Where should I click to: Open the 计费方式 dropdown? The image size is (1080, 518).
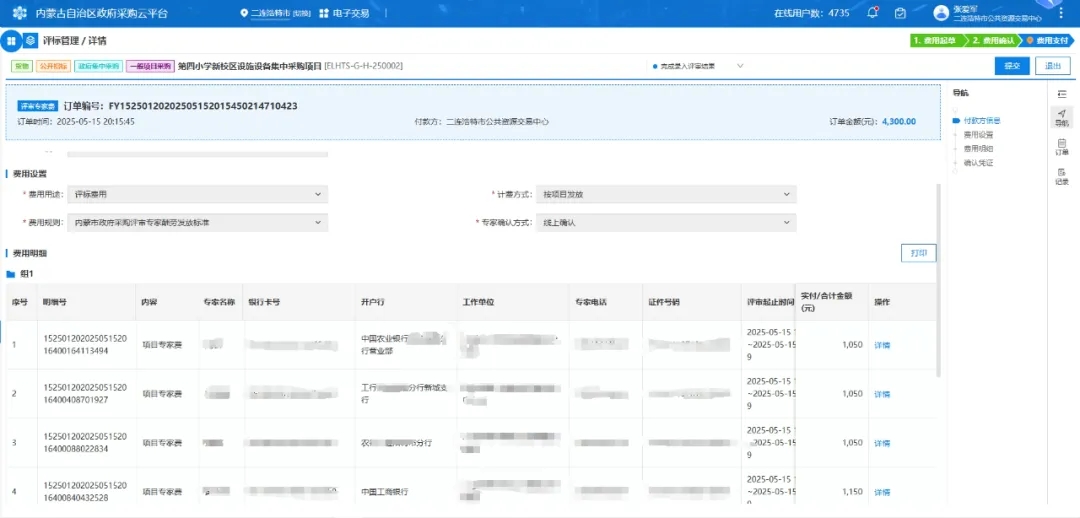(666, 194)
